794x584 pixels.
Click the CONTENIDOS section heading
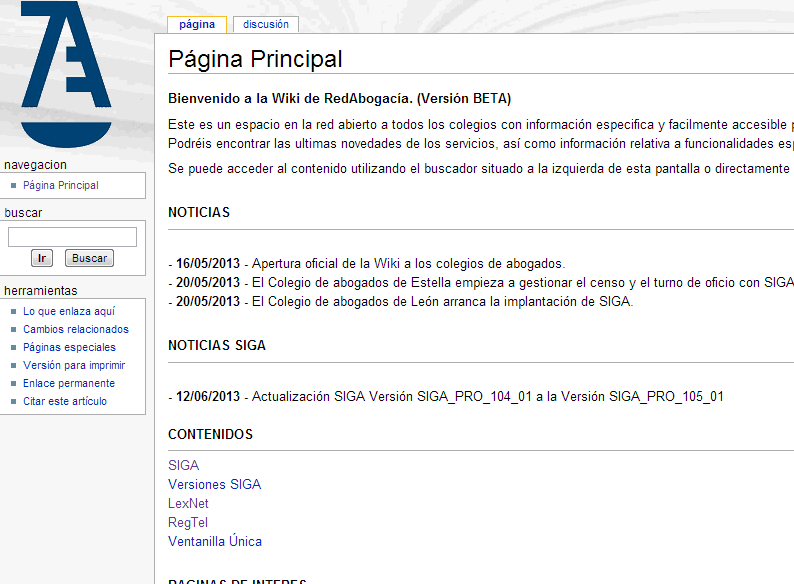coord(210,435)
